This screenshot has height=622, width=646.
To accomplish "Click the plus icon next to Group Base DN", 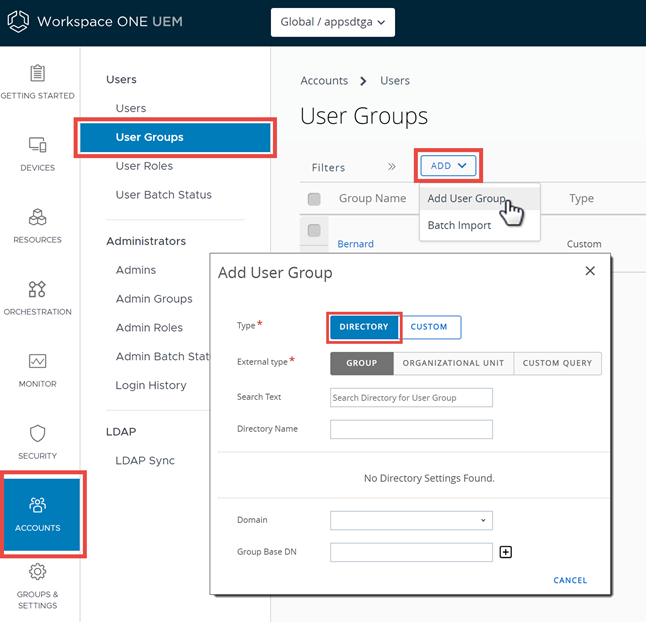I will [506, 552].
